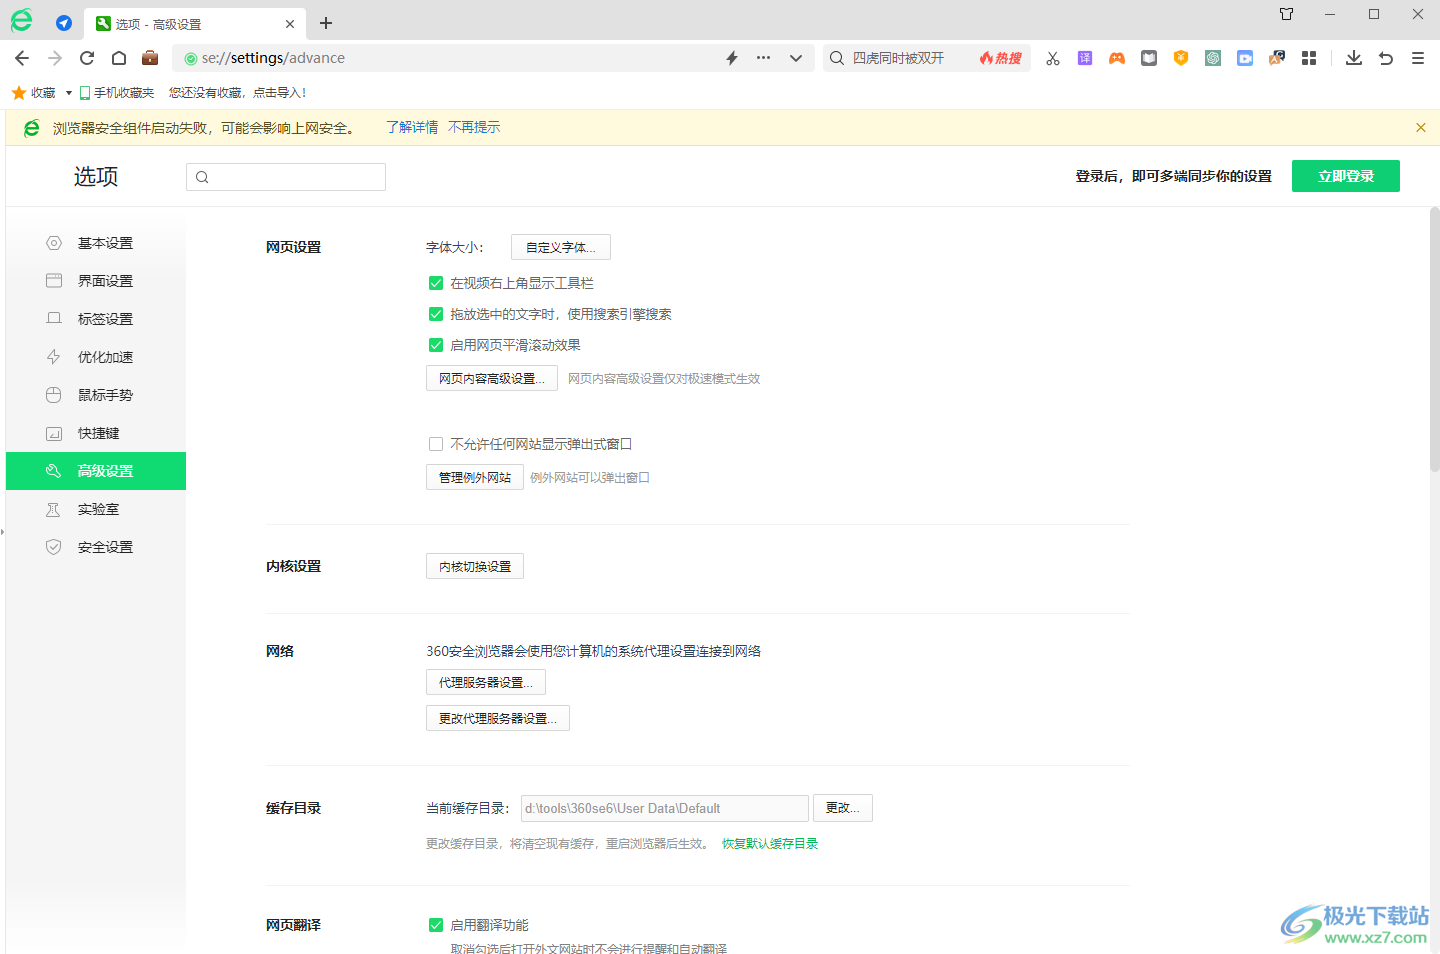Click 管理例外网站 button
This screenshot has width=1440, height=954.
coord(475,477)
